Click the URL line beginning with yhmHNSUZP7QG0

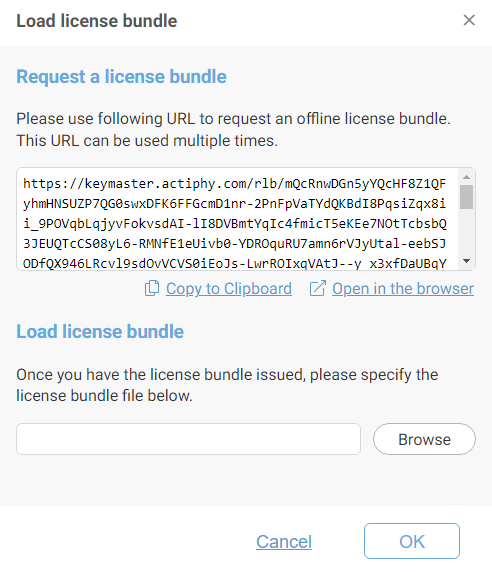click(235, 204)
